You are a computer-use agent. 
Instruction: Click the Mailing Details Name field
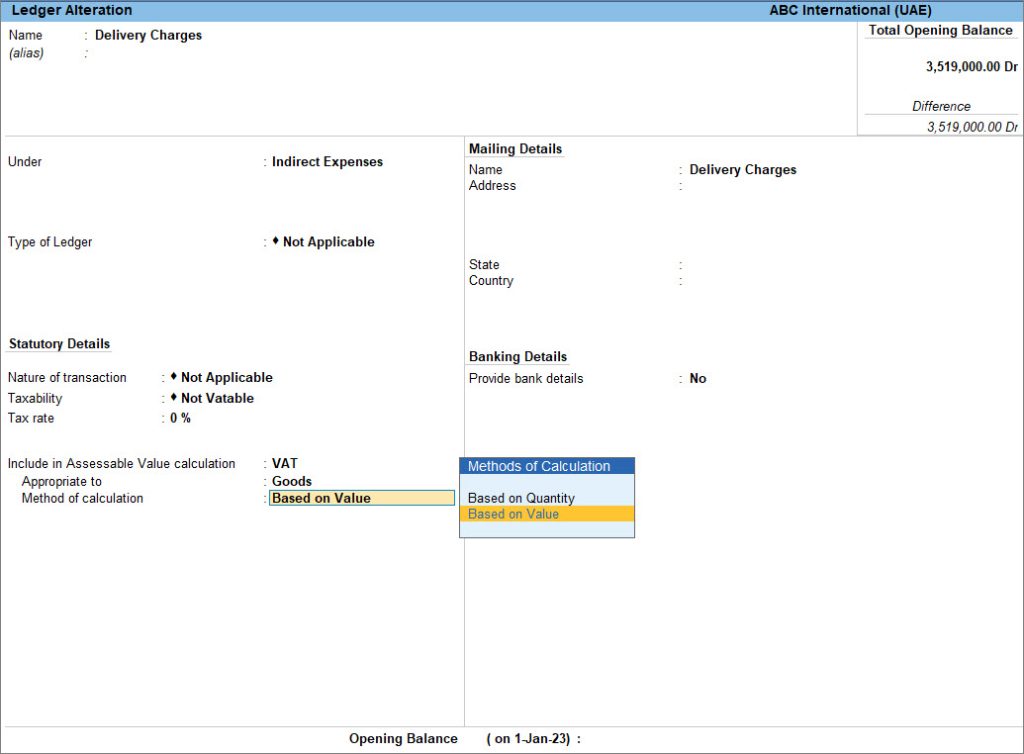point(742,169)
